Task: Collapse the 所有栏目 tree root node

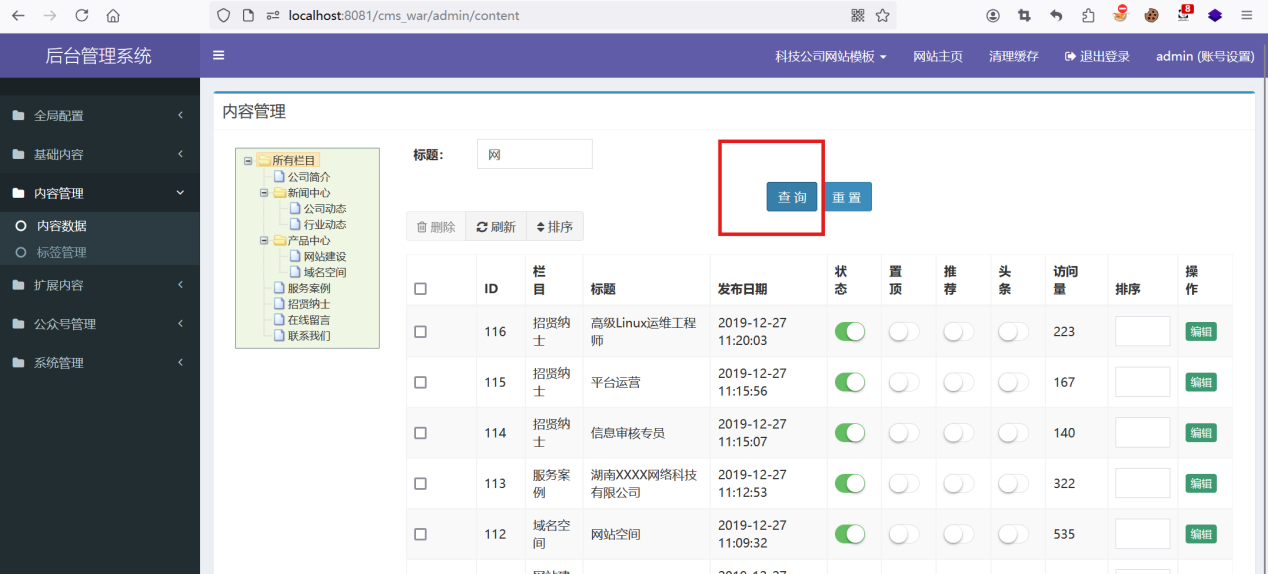Action: point(248,161)
